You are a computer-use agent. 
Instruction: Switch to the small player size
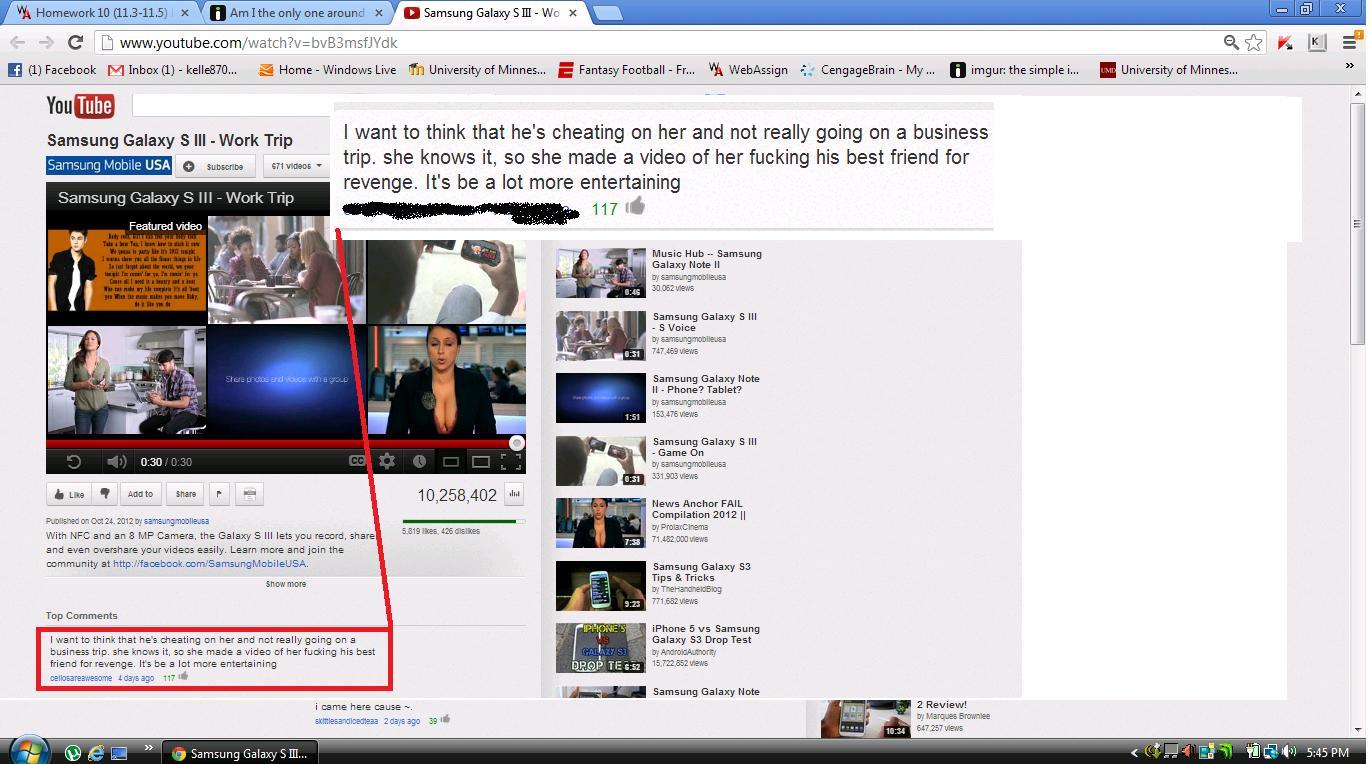click(451, 461)
